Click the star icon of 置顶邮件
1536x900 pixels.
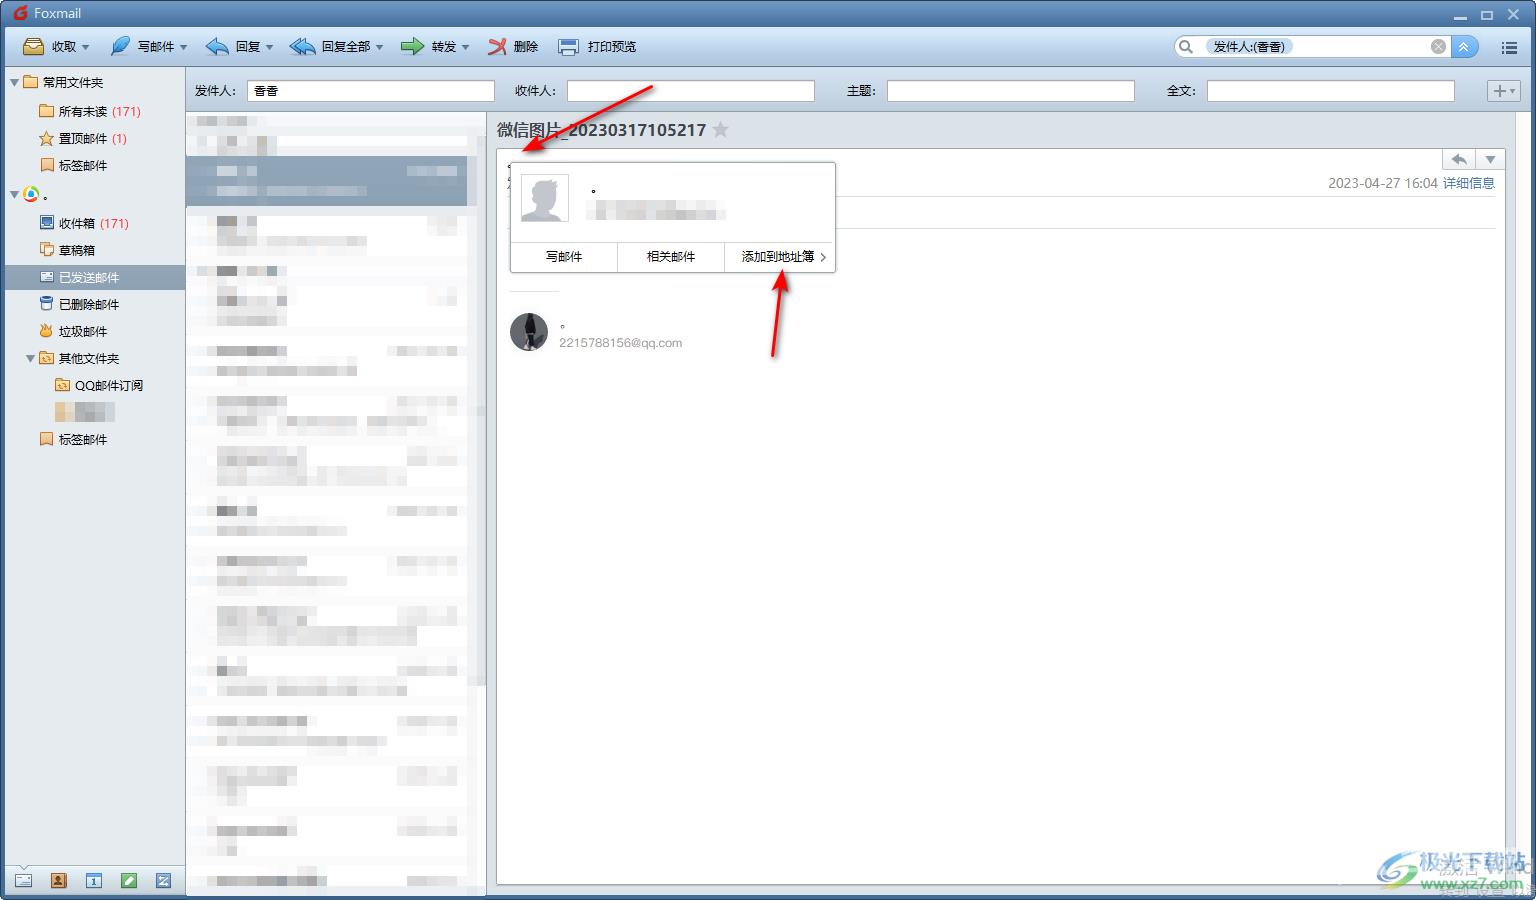tap(46, 138)
